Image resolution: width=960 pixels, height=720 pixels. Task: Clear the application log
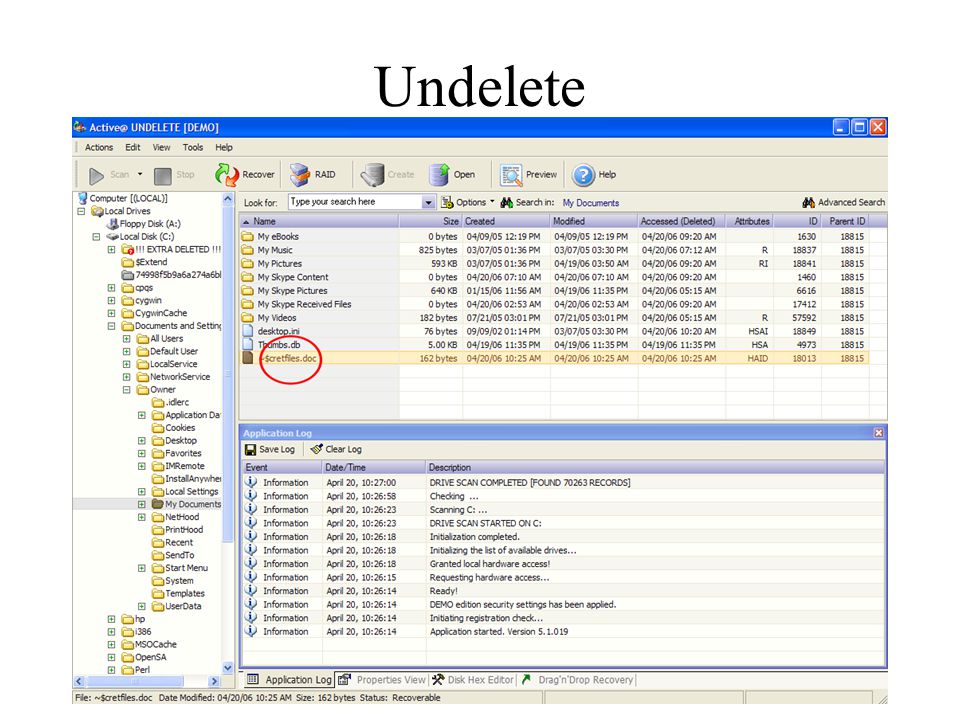tap(336, 449)
